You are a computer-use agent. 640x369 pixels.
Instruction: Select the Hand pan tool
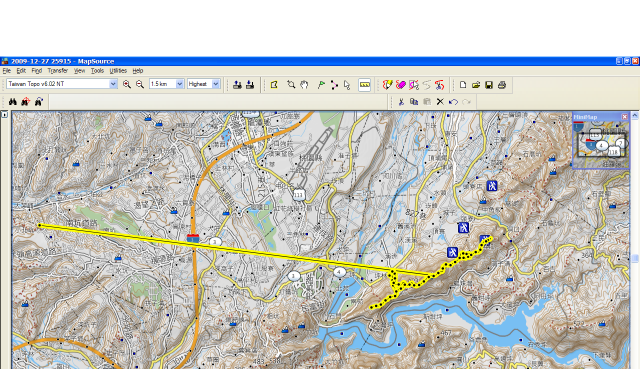(304, 85)
